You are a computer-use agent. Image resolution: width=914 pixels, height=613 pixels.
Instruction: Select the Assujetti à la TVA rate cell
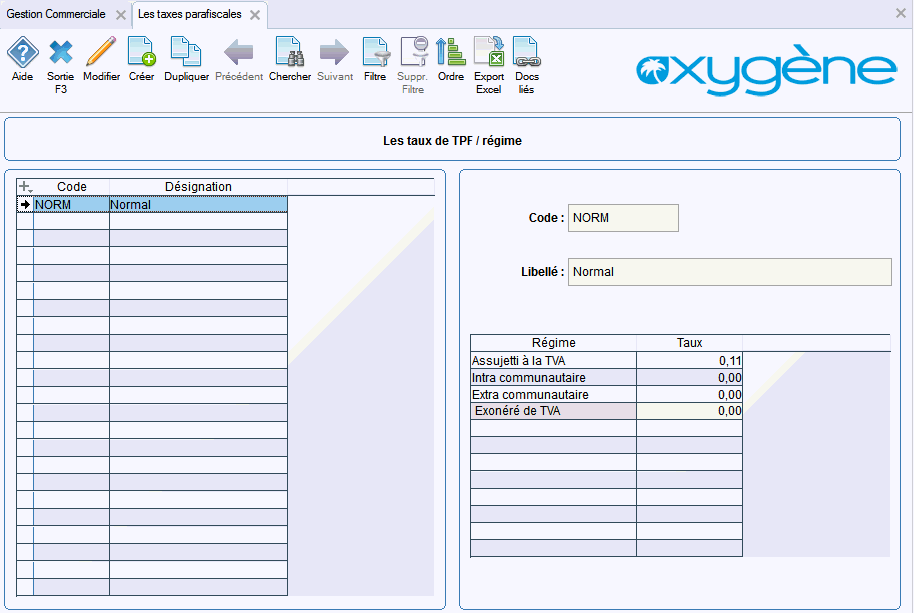689,361
